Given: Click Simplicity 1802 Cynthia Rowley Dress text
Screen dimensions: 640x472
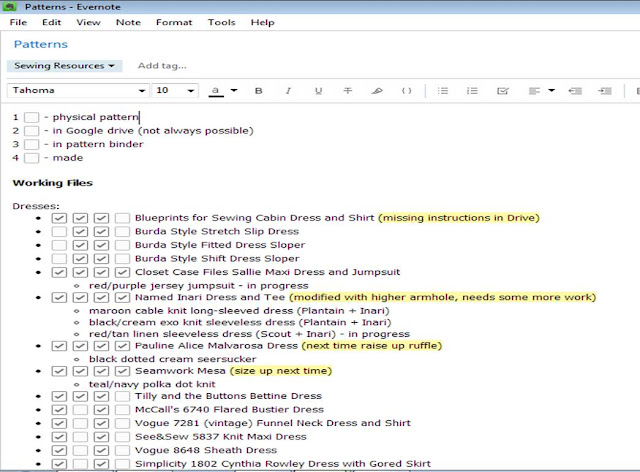Looking at the screenshot, I should coord(283,464).
